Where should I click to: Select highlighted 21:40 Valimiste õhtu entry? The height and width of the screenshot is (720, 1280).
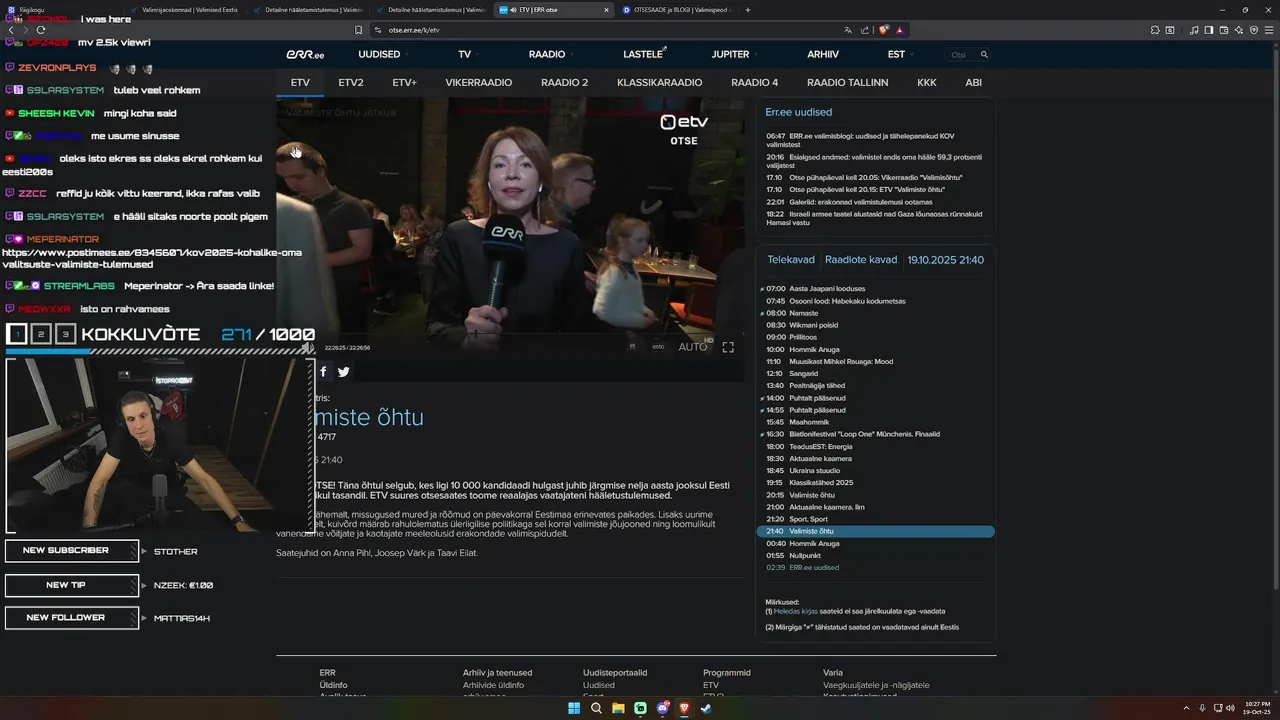[875, 531]
